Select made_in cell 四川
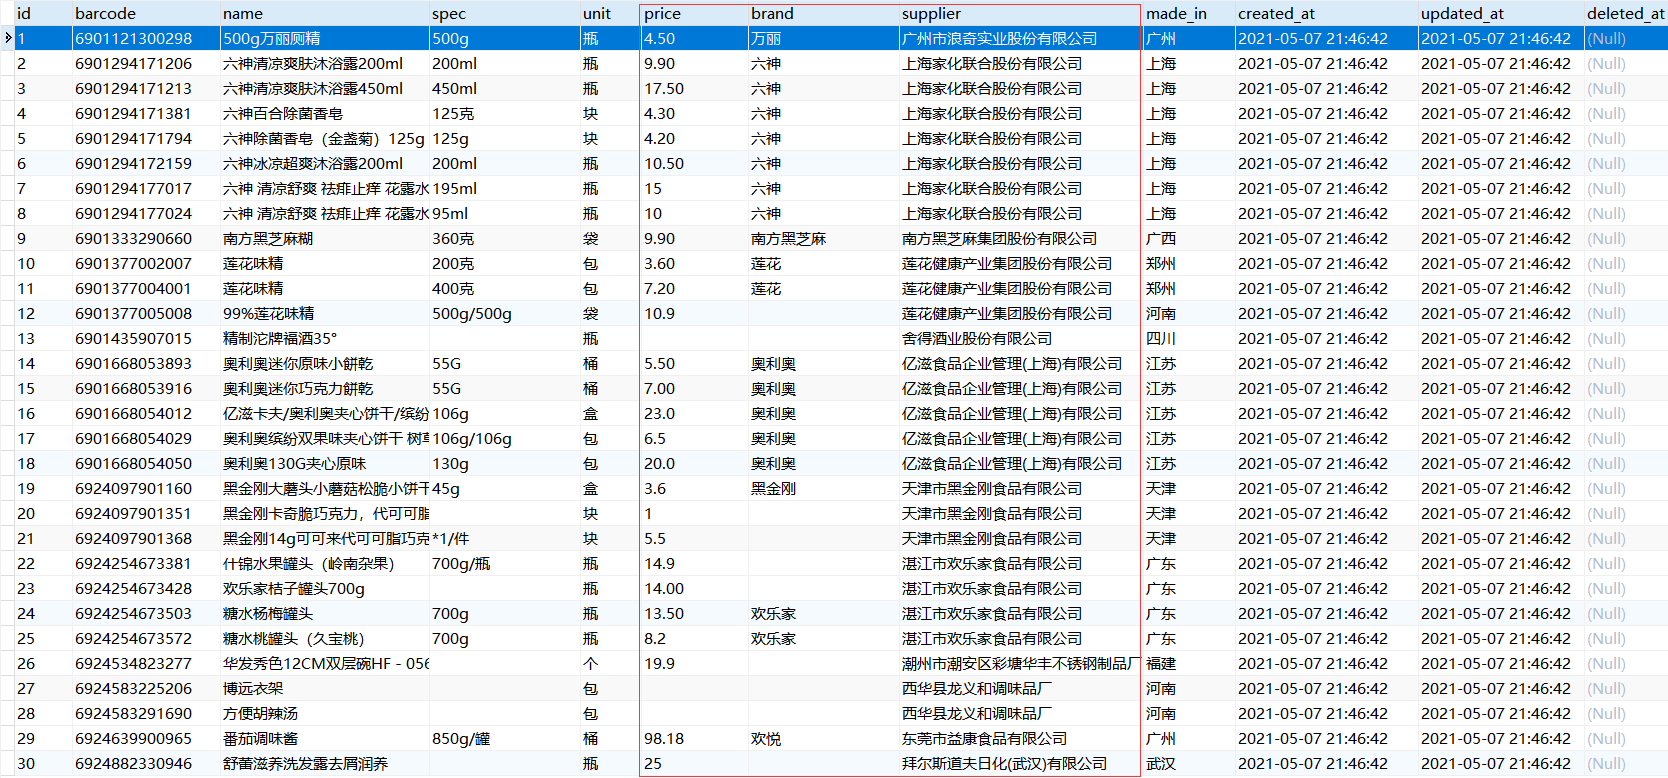1668x778 pixels. coord(1189,338)
